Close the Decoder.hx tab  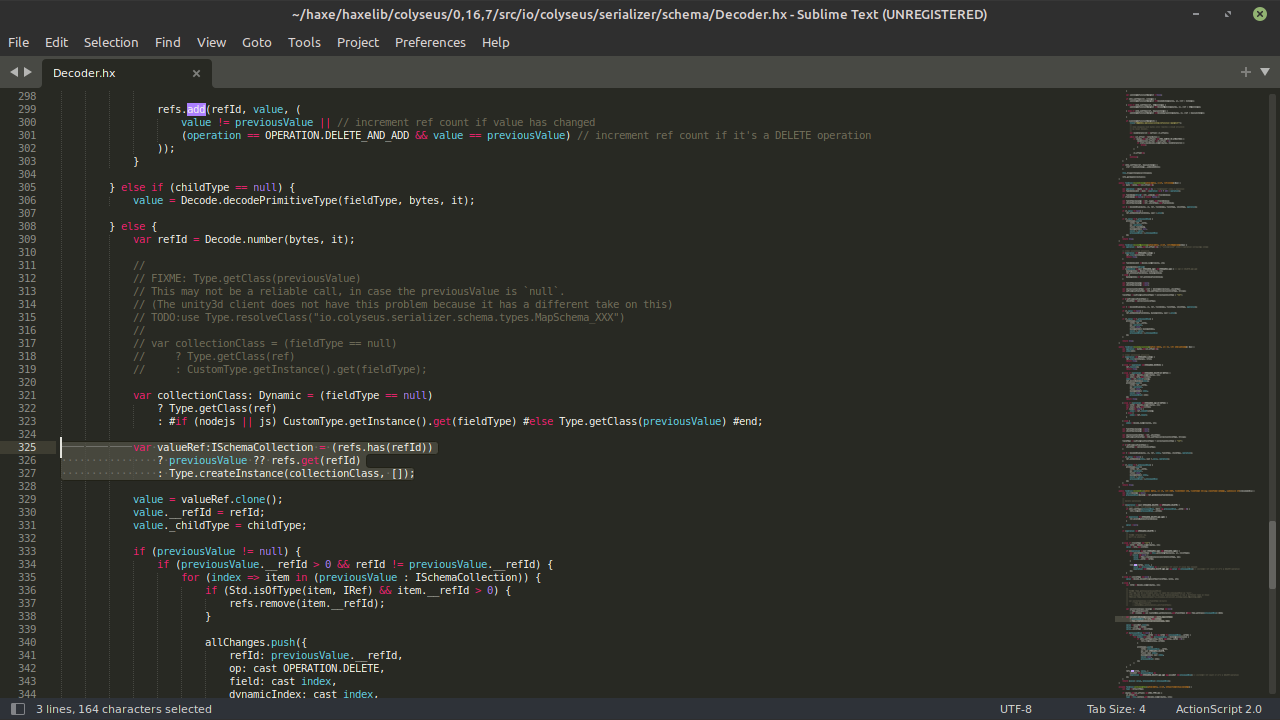coord(196,73)
